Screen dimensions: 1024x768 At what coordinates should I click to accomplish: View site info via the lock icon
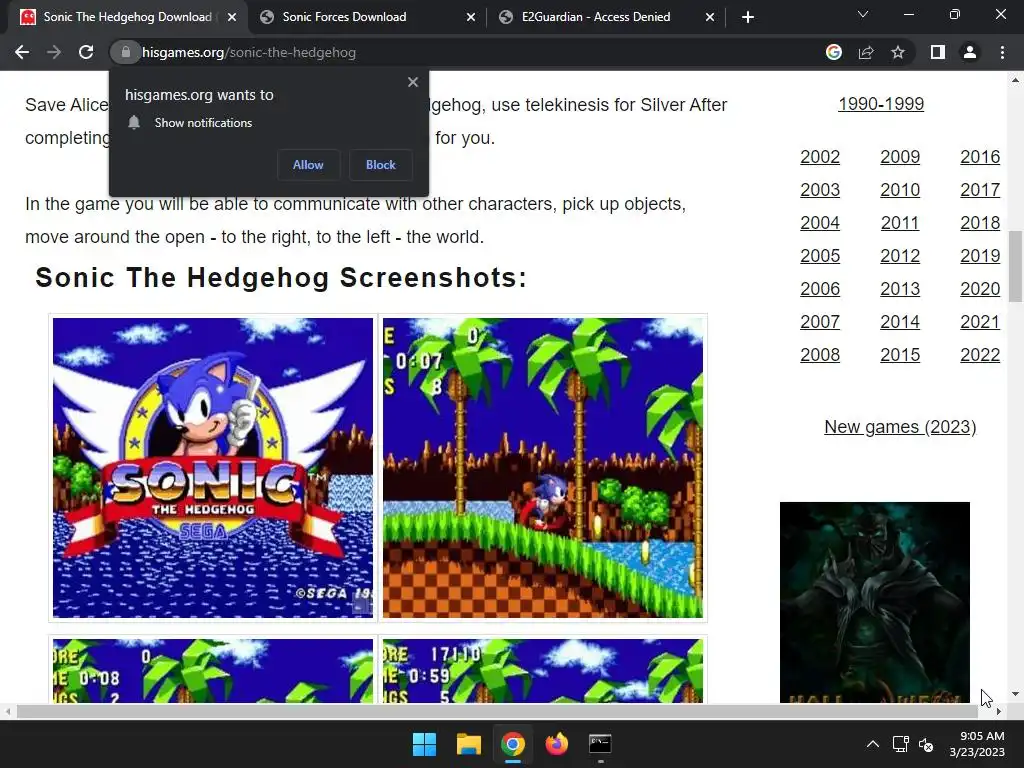[126, 52]
